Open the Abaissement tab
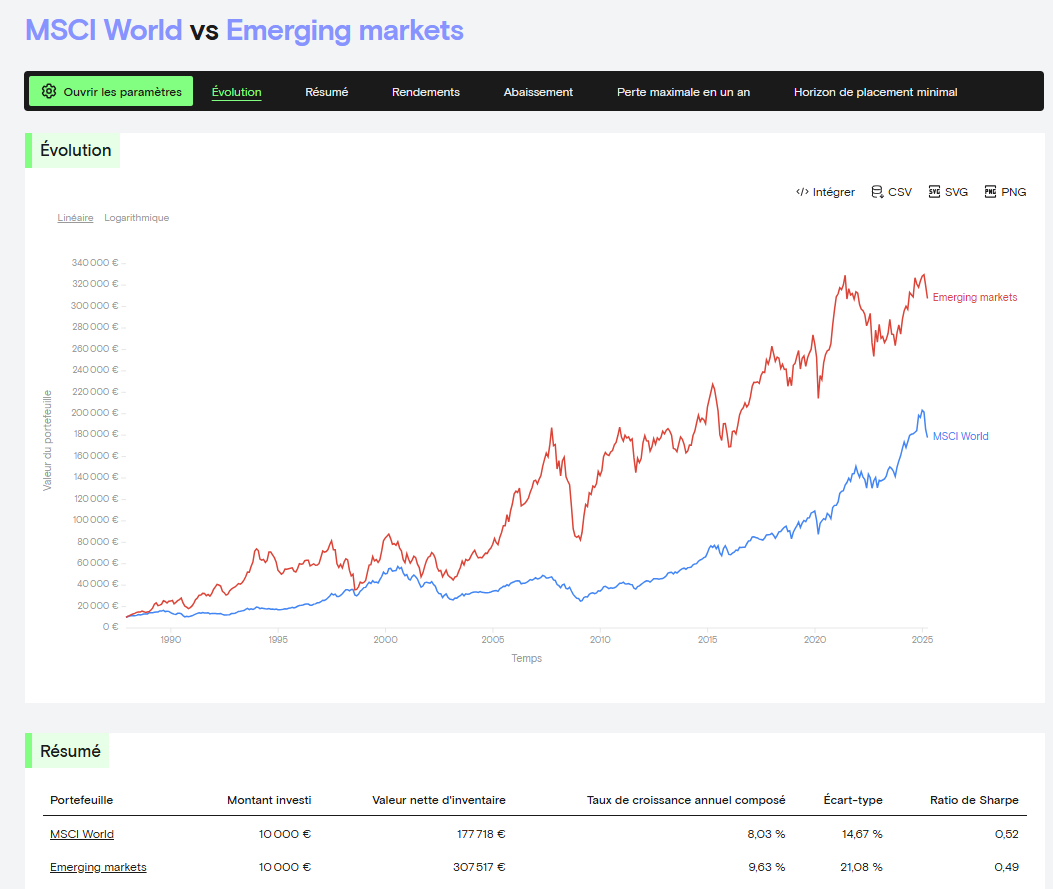This screenshot has width=1053, height=889. (x=538, y=92)
